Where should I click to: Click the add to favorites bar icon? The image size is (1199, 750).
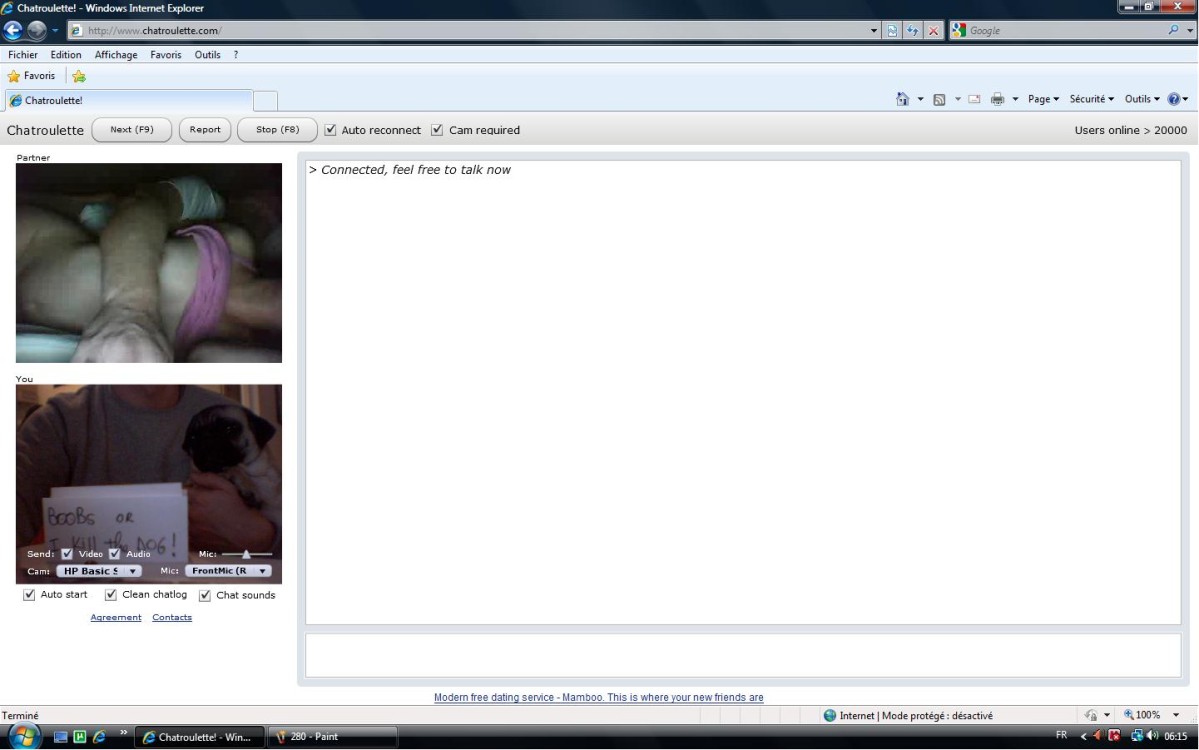click(79, 76)
